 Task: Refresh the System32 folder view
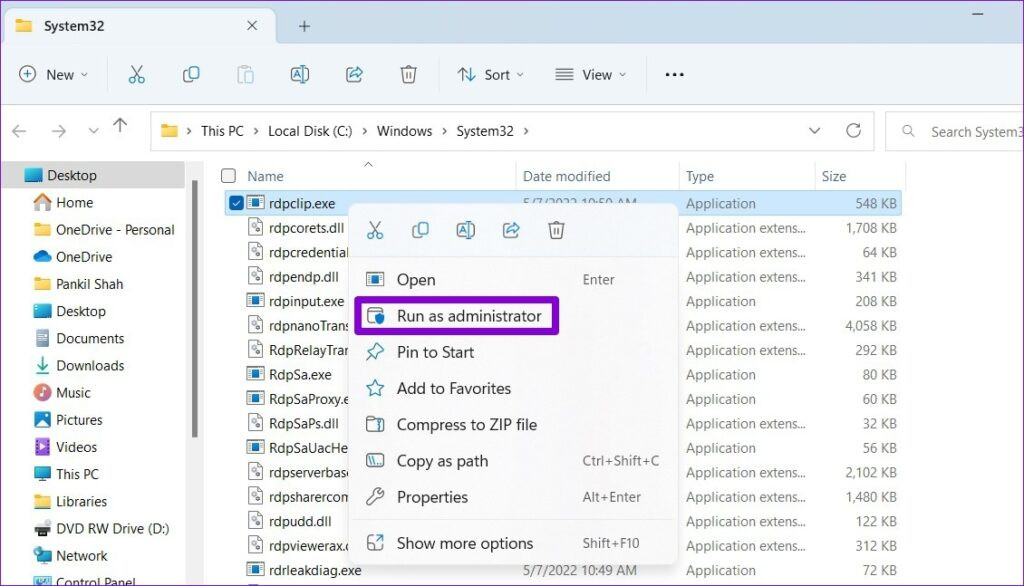853,131
